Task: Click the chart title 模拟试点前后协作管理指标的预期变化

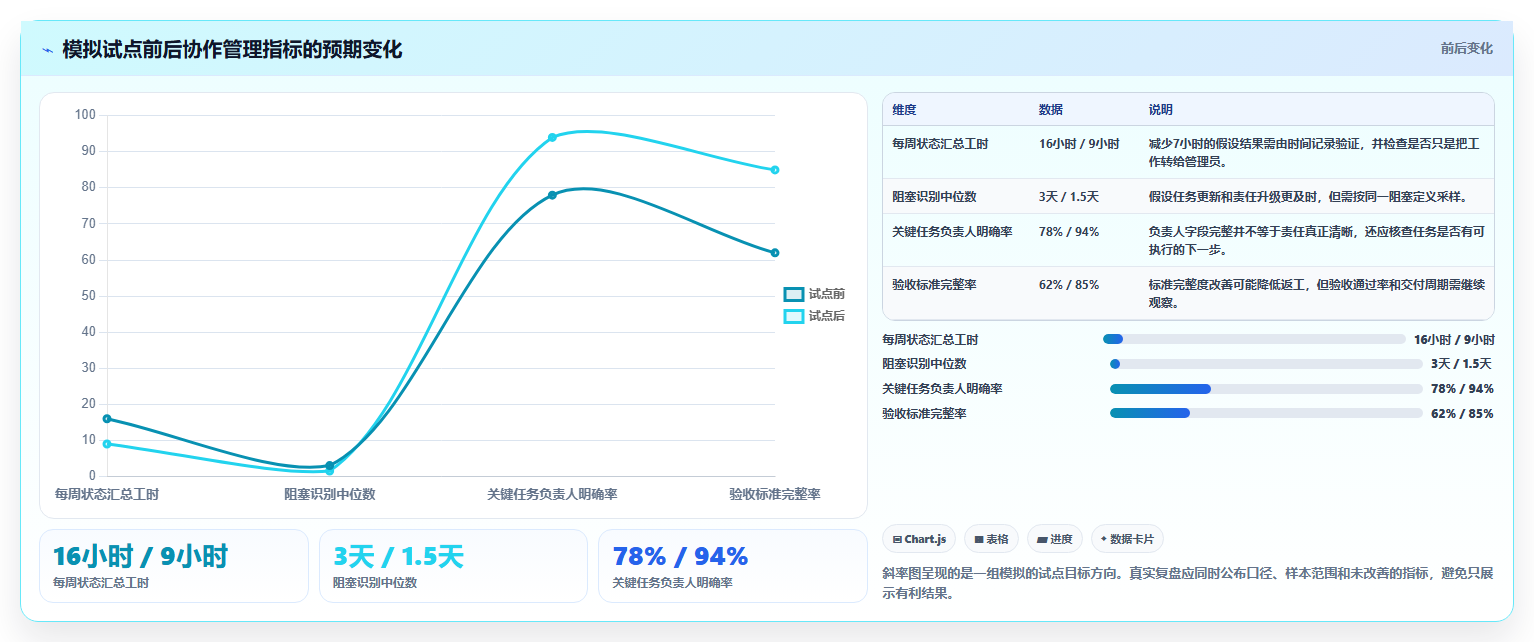Action: [x=232, y=49]
